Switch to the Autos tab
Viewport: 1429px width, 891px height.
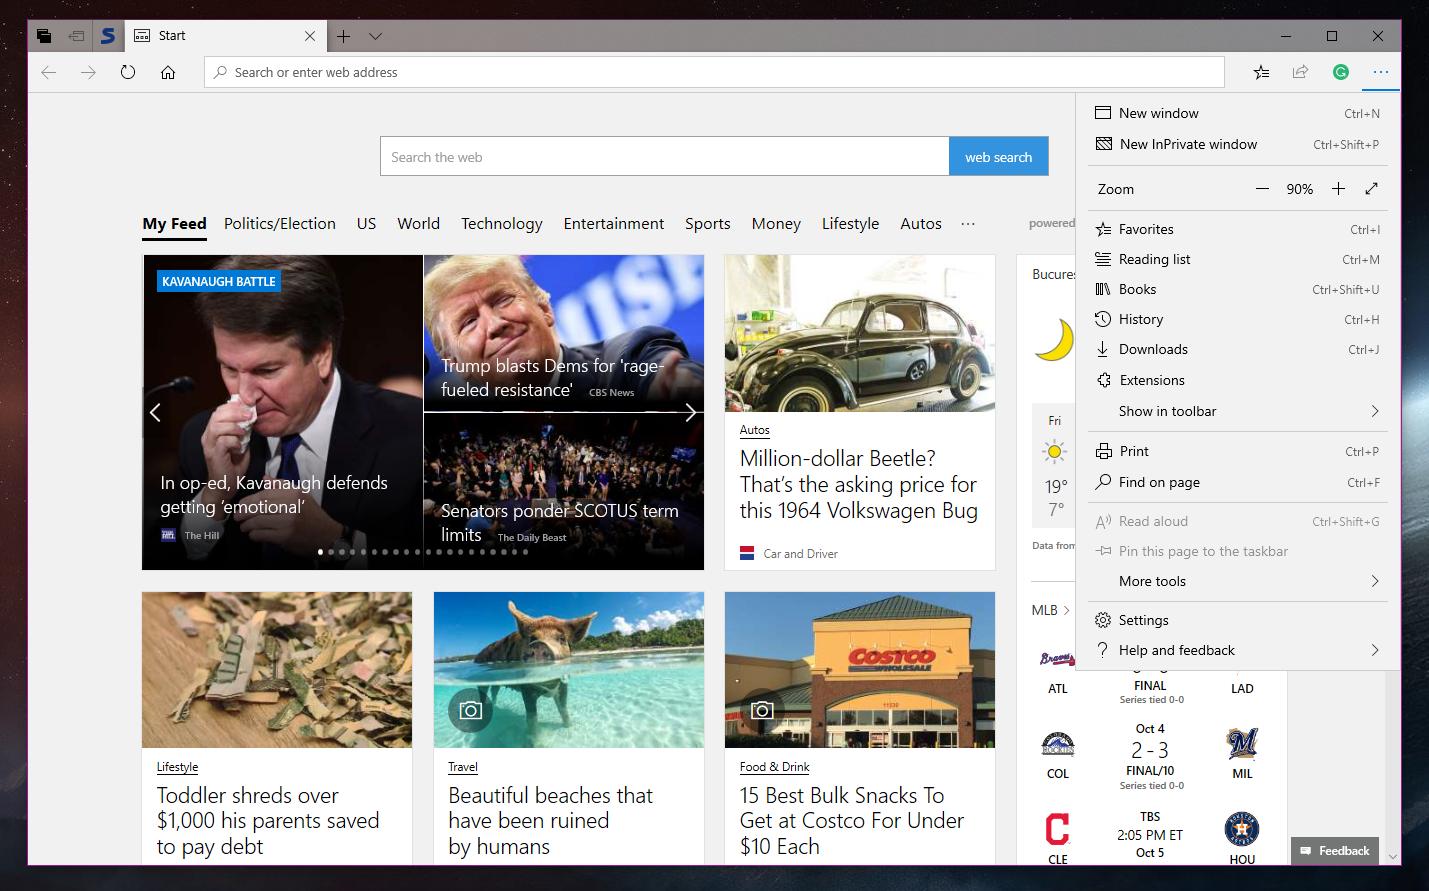(921, 224)
